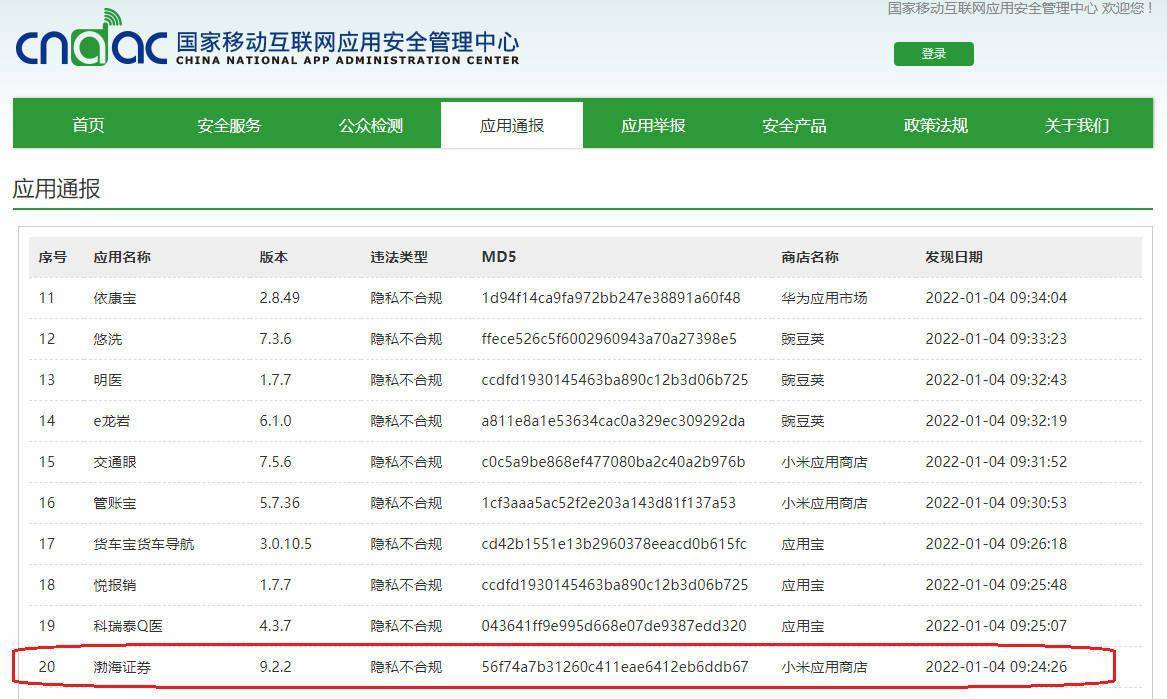Click the 科瑞泰Q医 app name
Viewport: 1167px width, 699px height.
coord(128,626)
